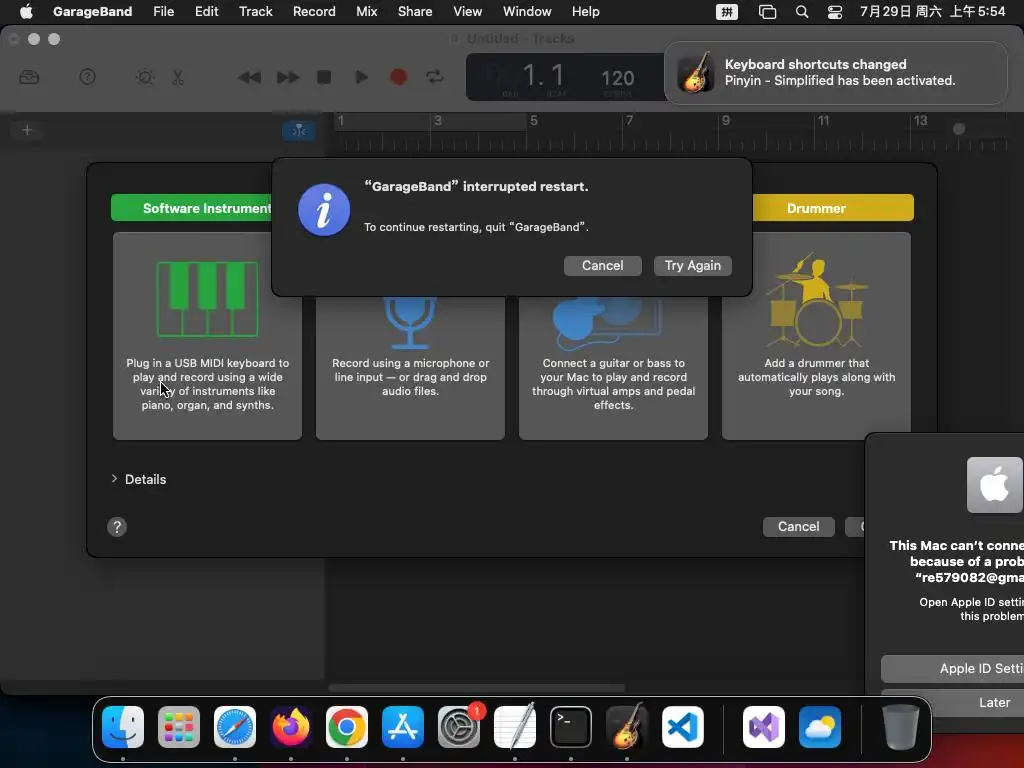1024x768 pixels.
Task: Open the Window menu
Action: pyautogui.click(x=527, y=11)
